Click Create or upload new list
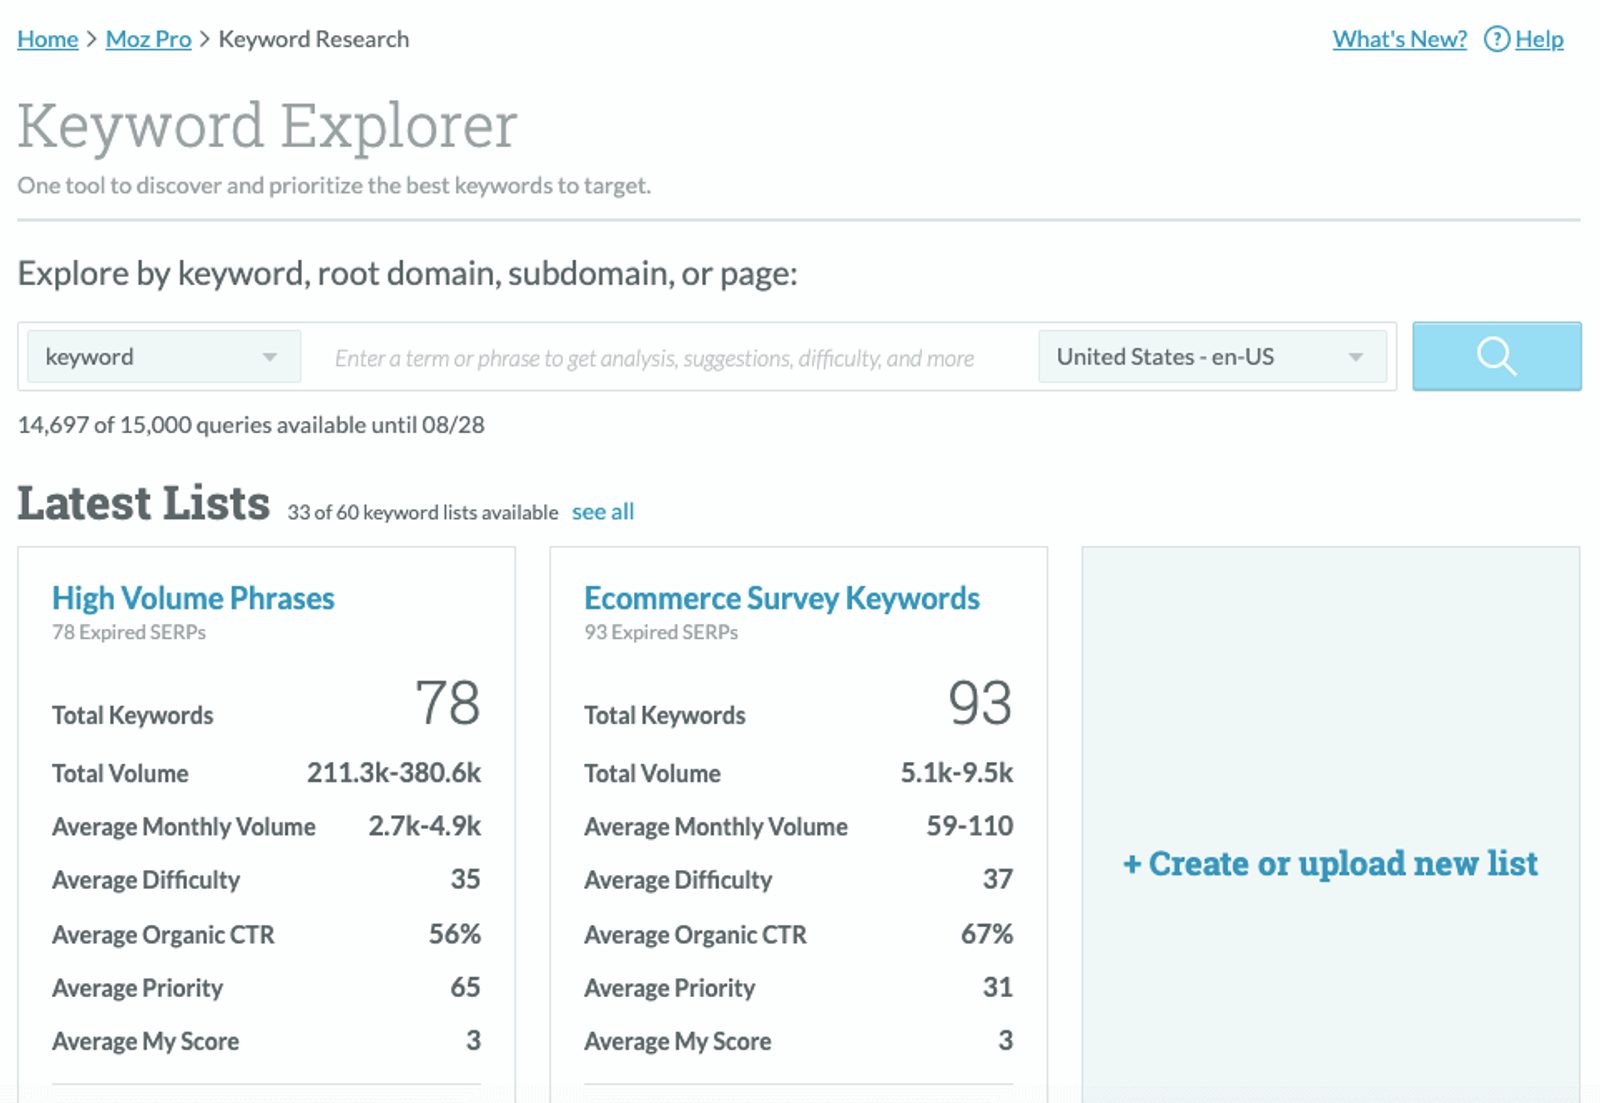 [x=1332, y=864]
